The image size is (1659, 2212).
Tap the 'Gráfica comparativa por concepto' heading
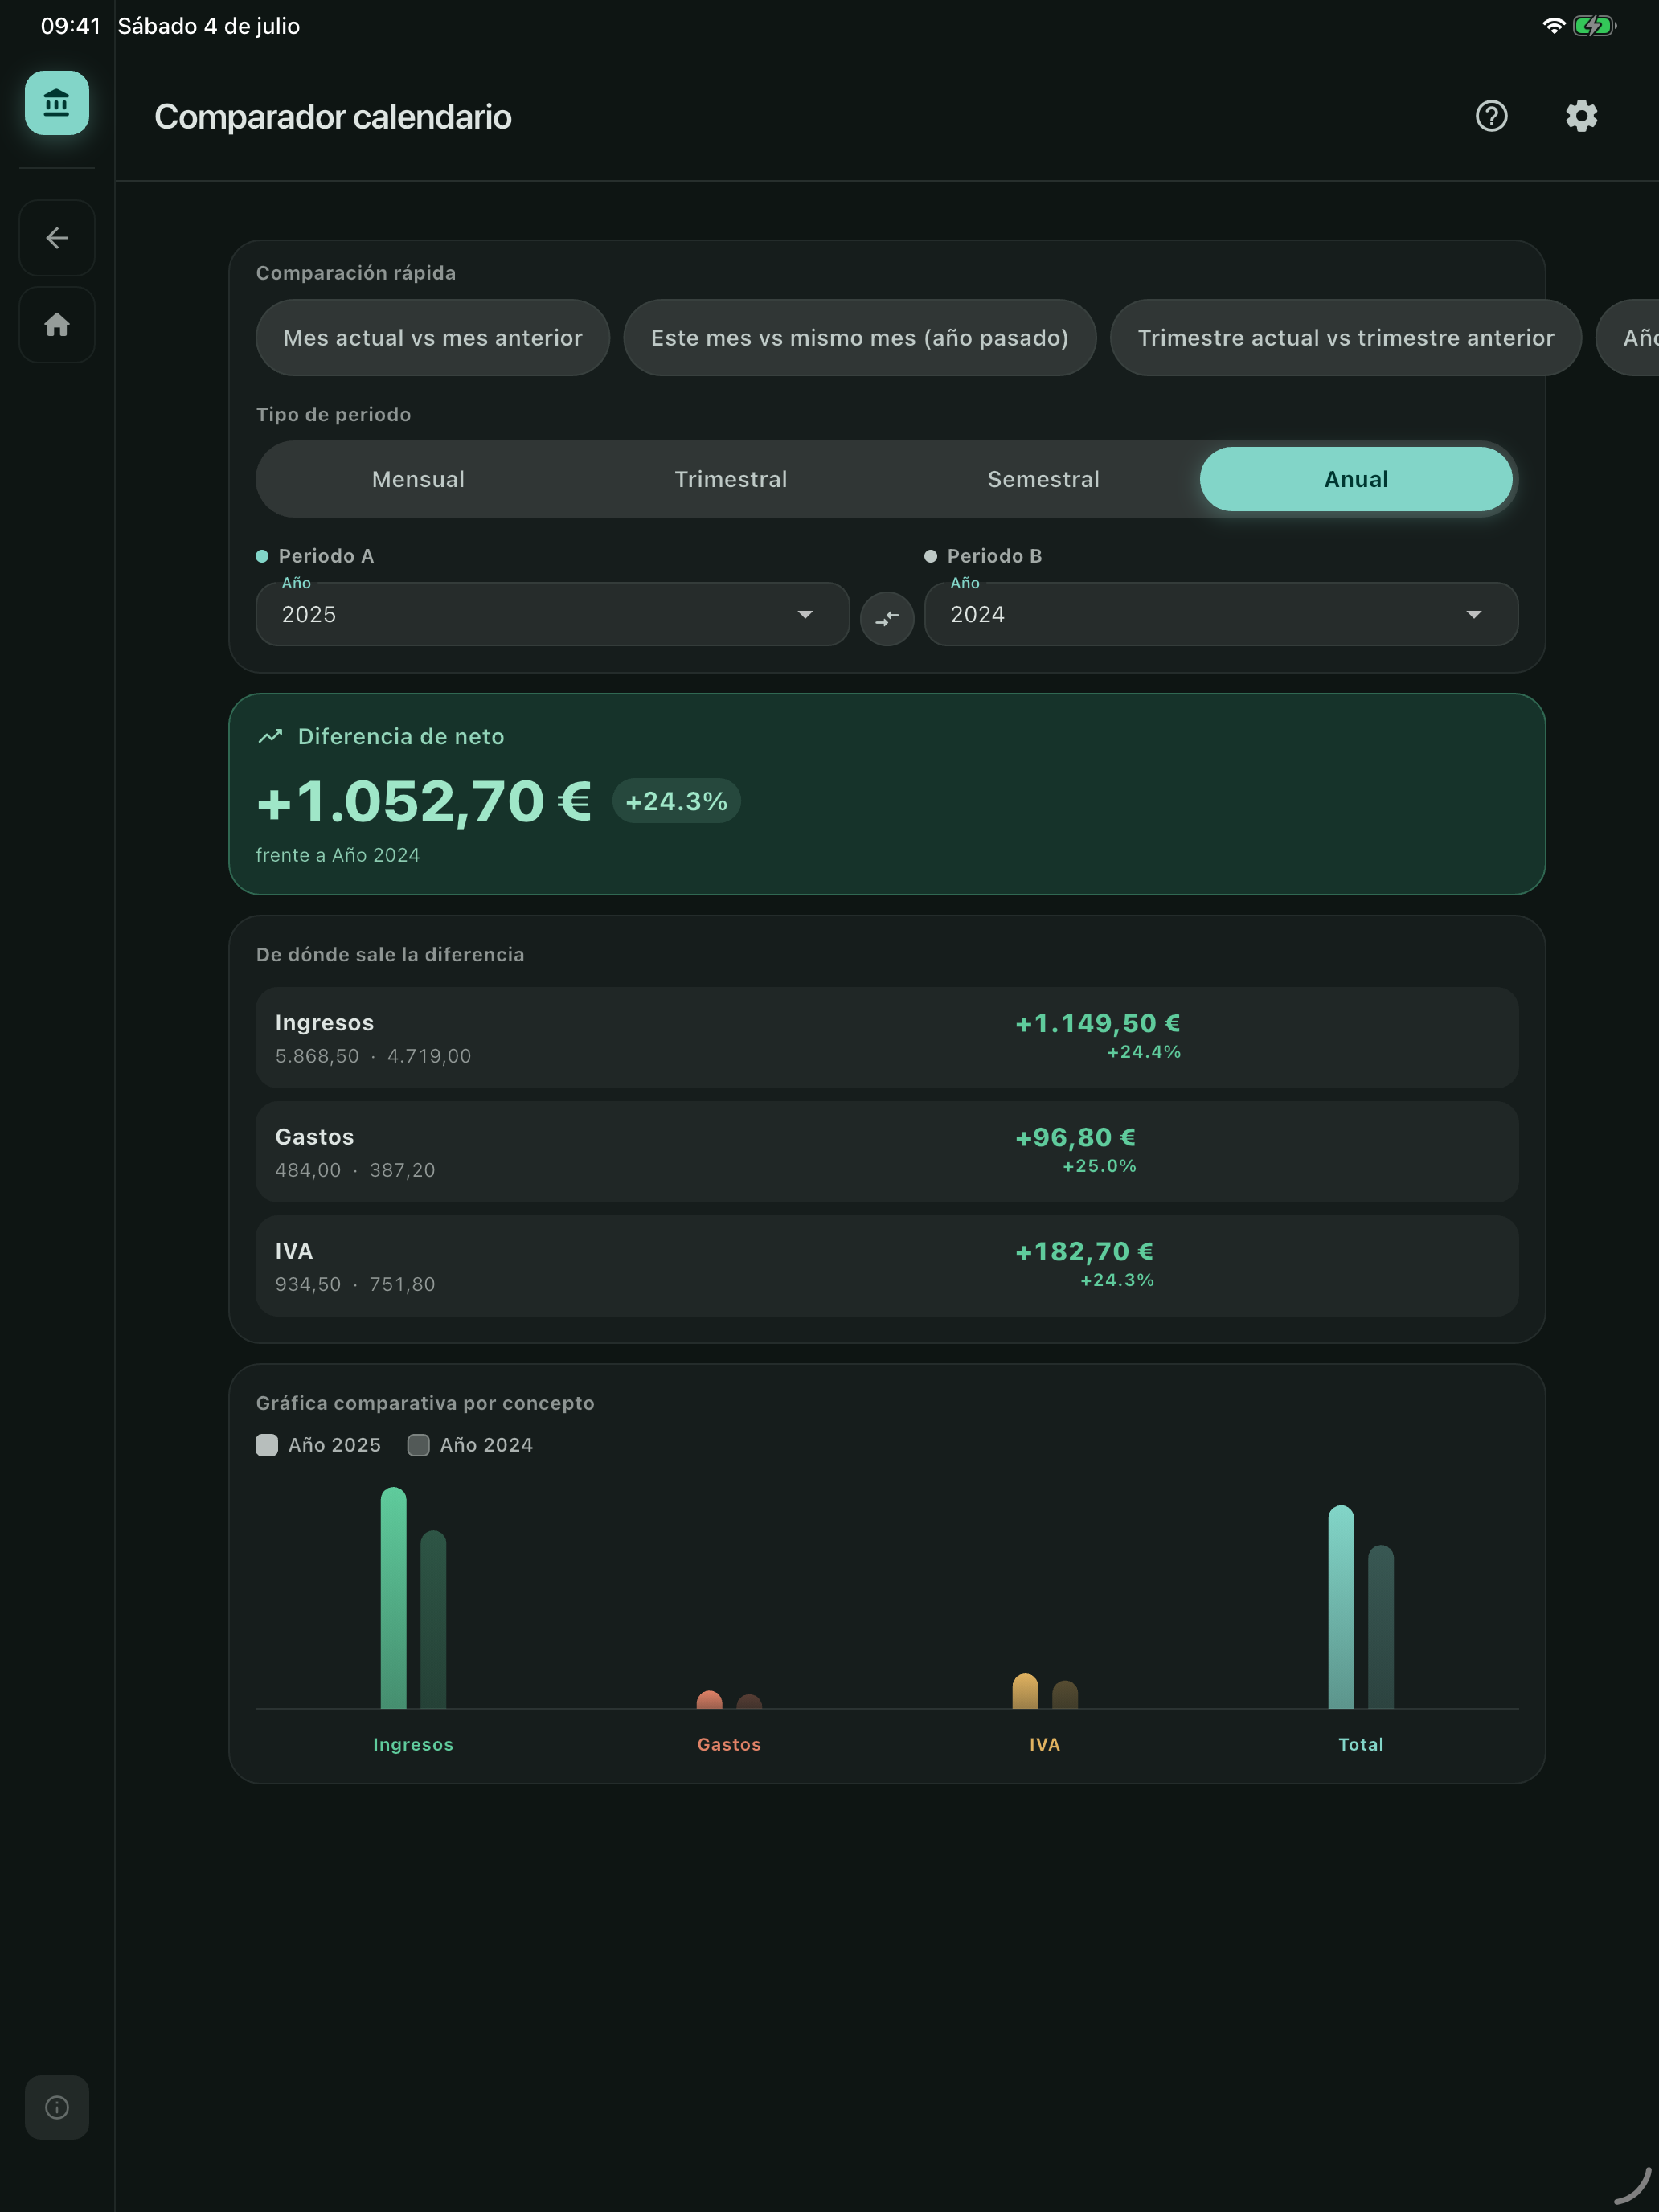tap(425, 1403)
